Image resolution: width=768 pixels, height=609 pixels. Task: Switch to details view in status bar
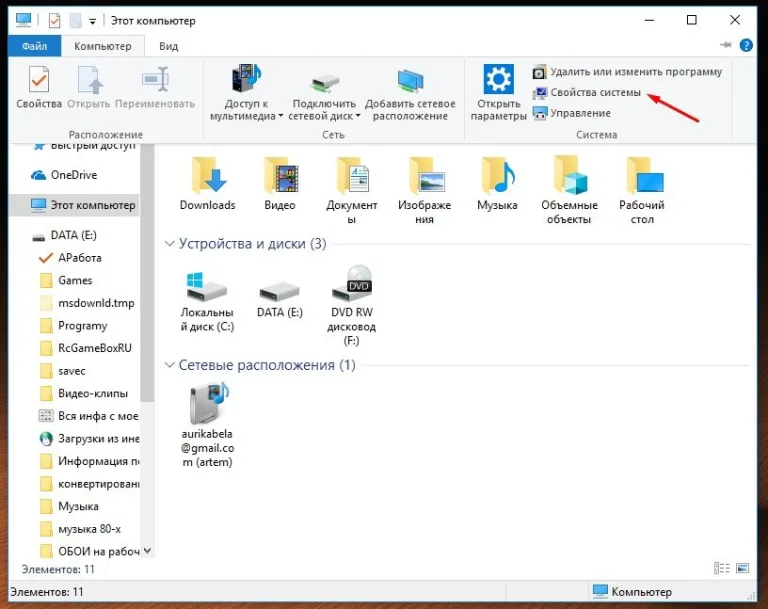click(721, 568)
